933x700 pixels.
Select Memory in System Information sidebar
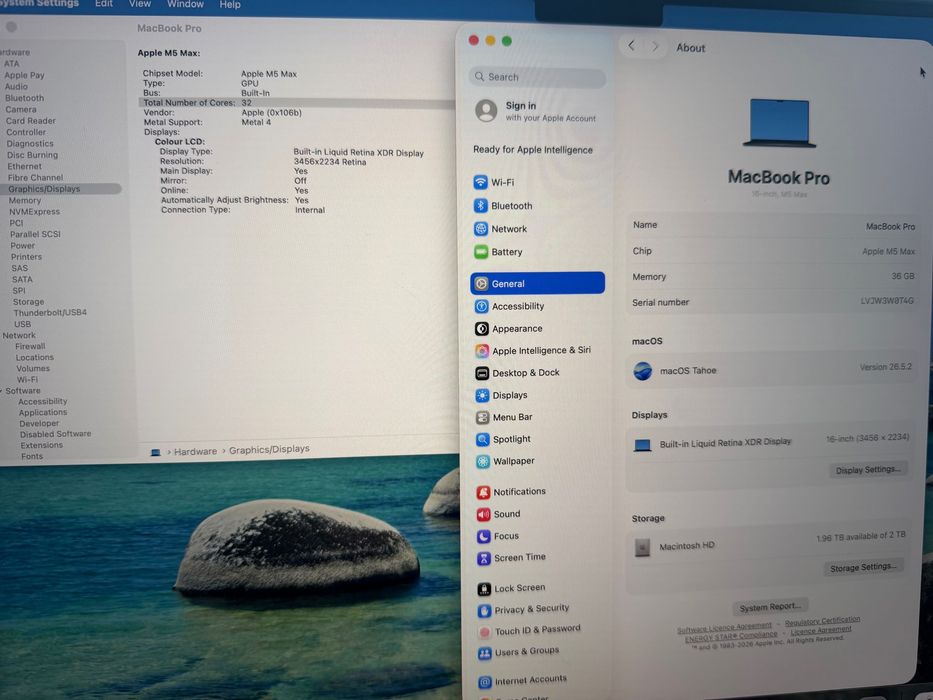[x=25, y=201]
